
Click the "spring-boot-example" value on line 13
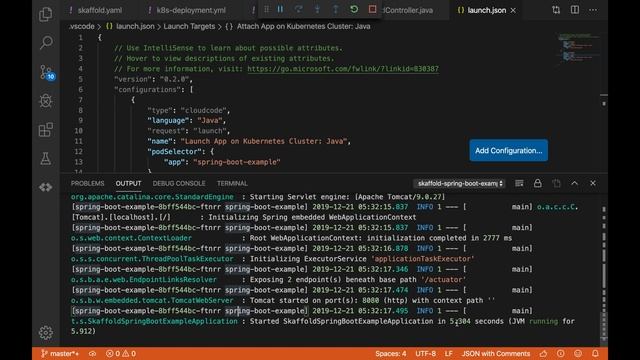point(237,162)
